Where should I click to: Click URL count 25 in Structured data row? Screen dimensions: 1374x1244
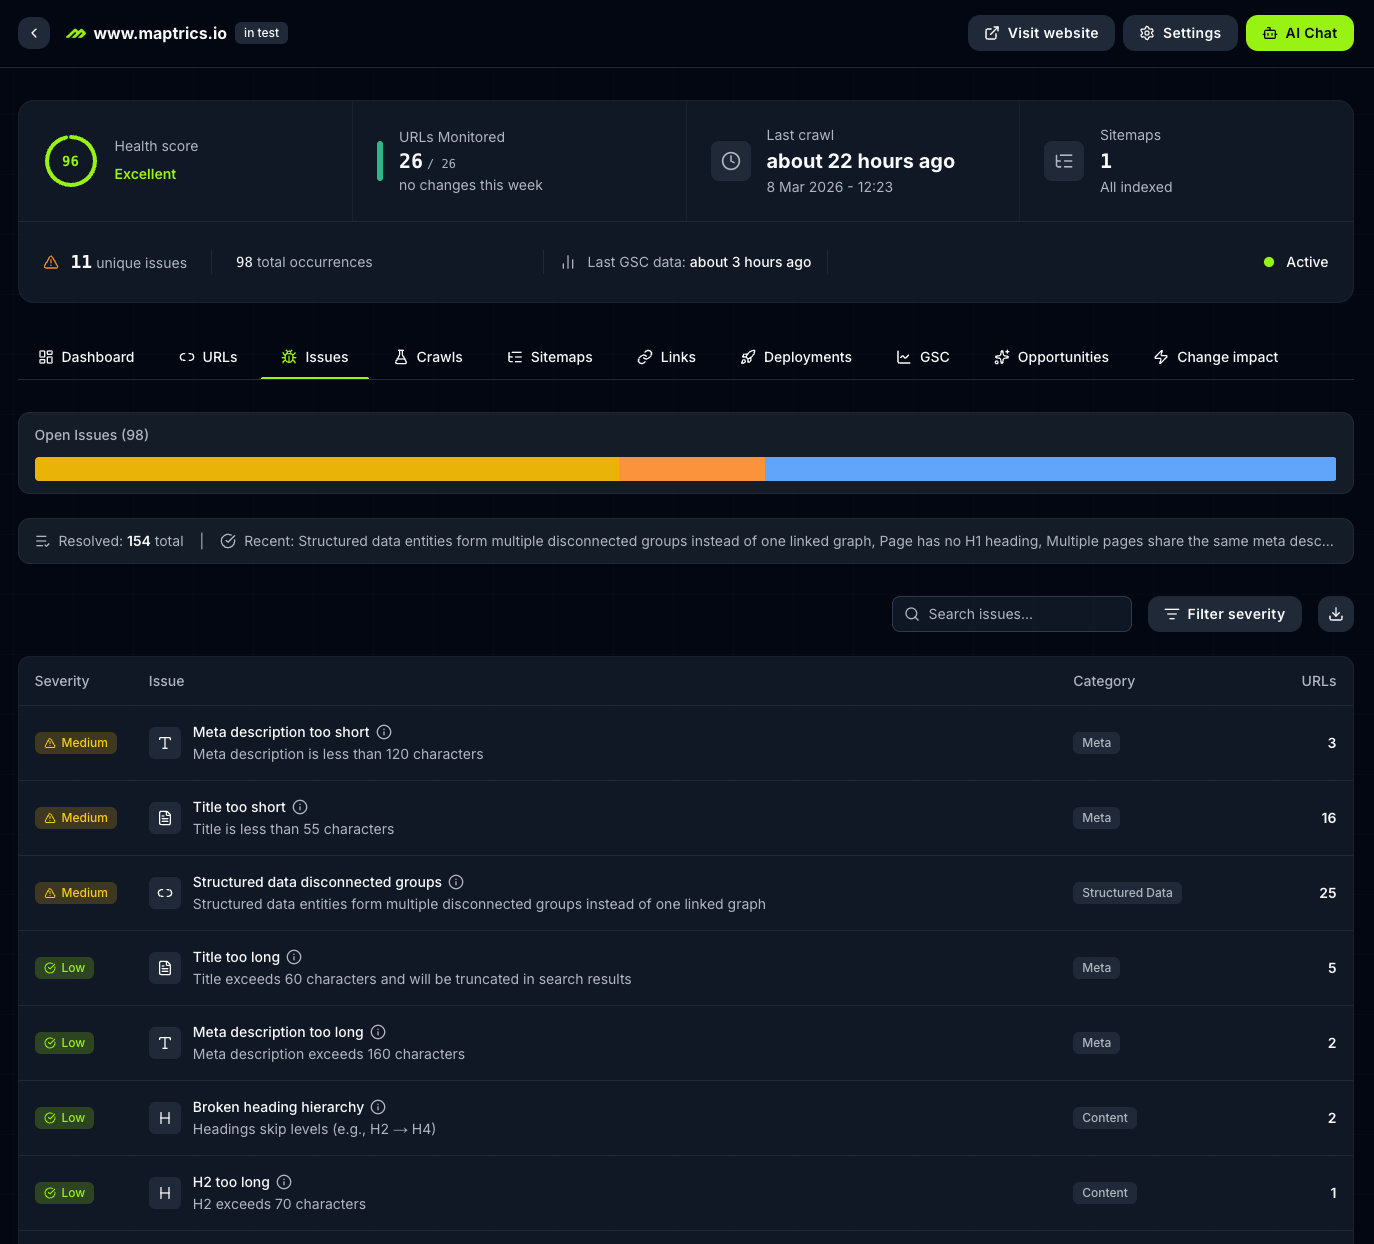click(x=1328, y=893)
